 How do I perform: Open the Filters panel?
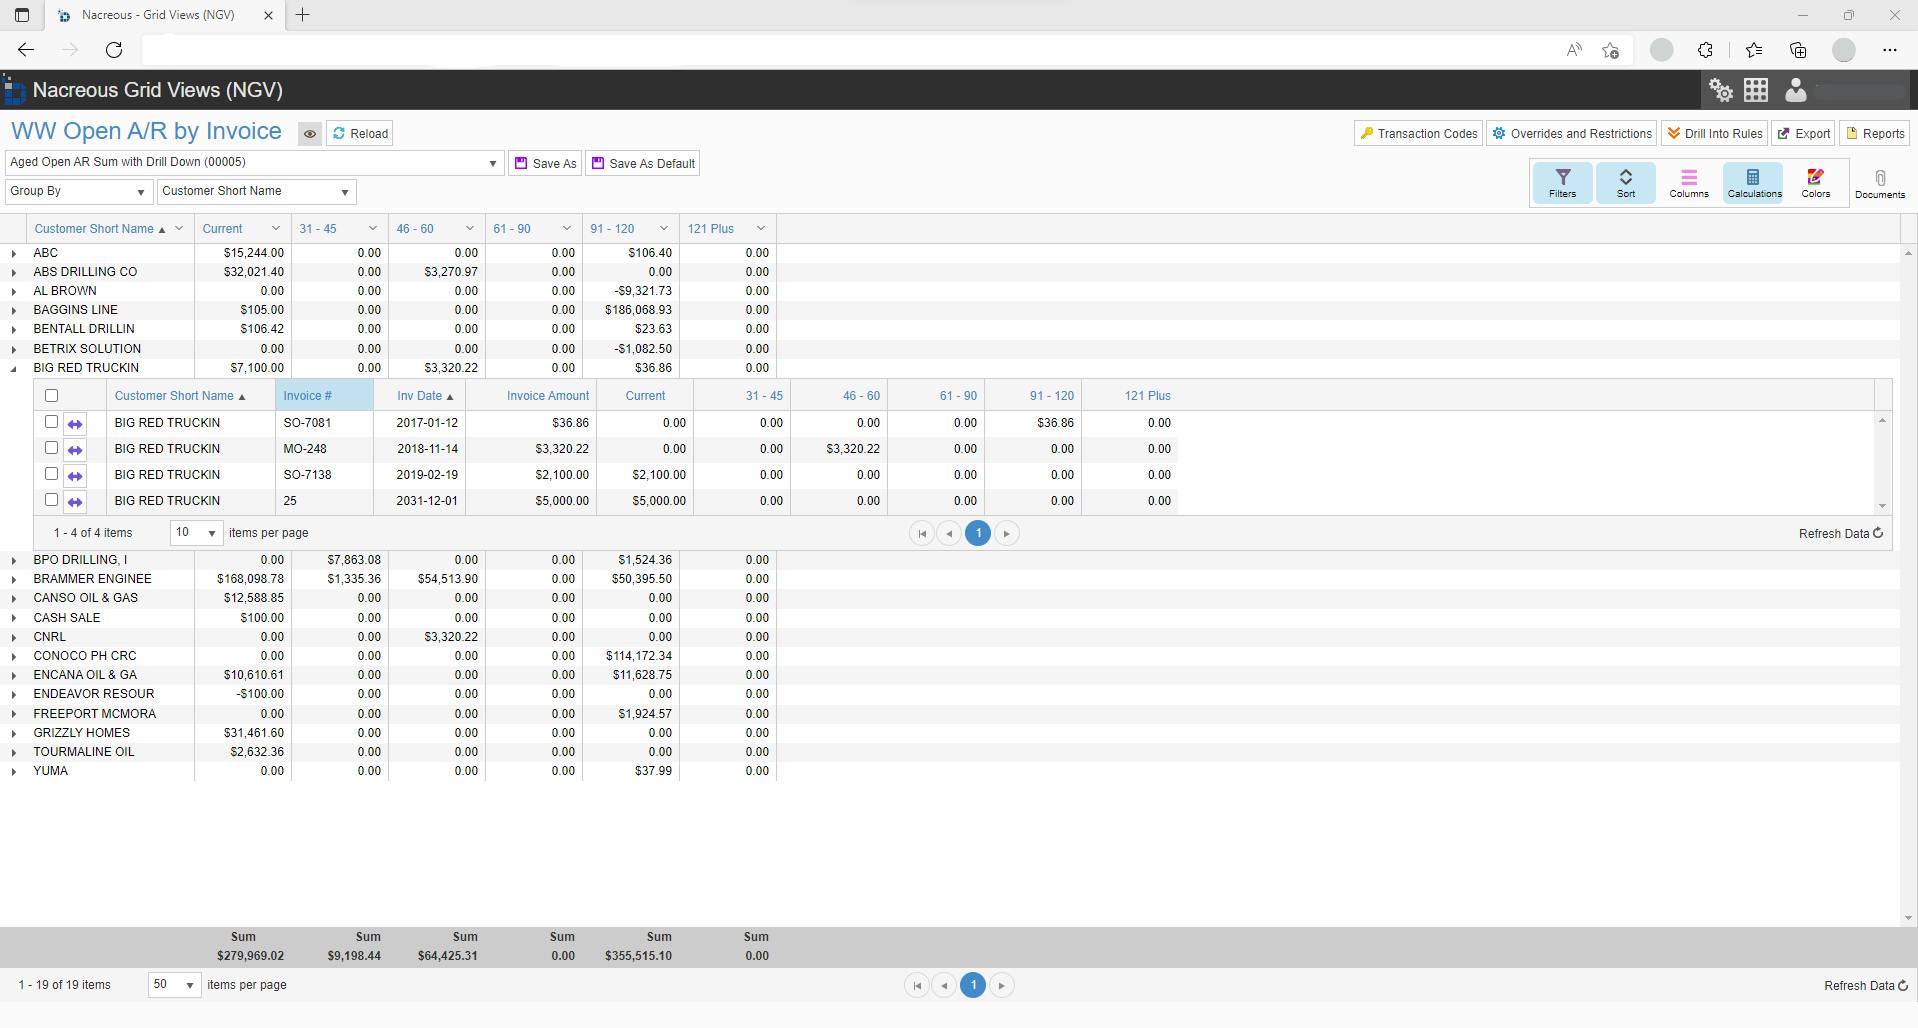[1561, 182]
